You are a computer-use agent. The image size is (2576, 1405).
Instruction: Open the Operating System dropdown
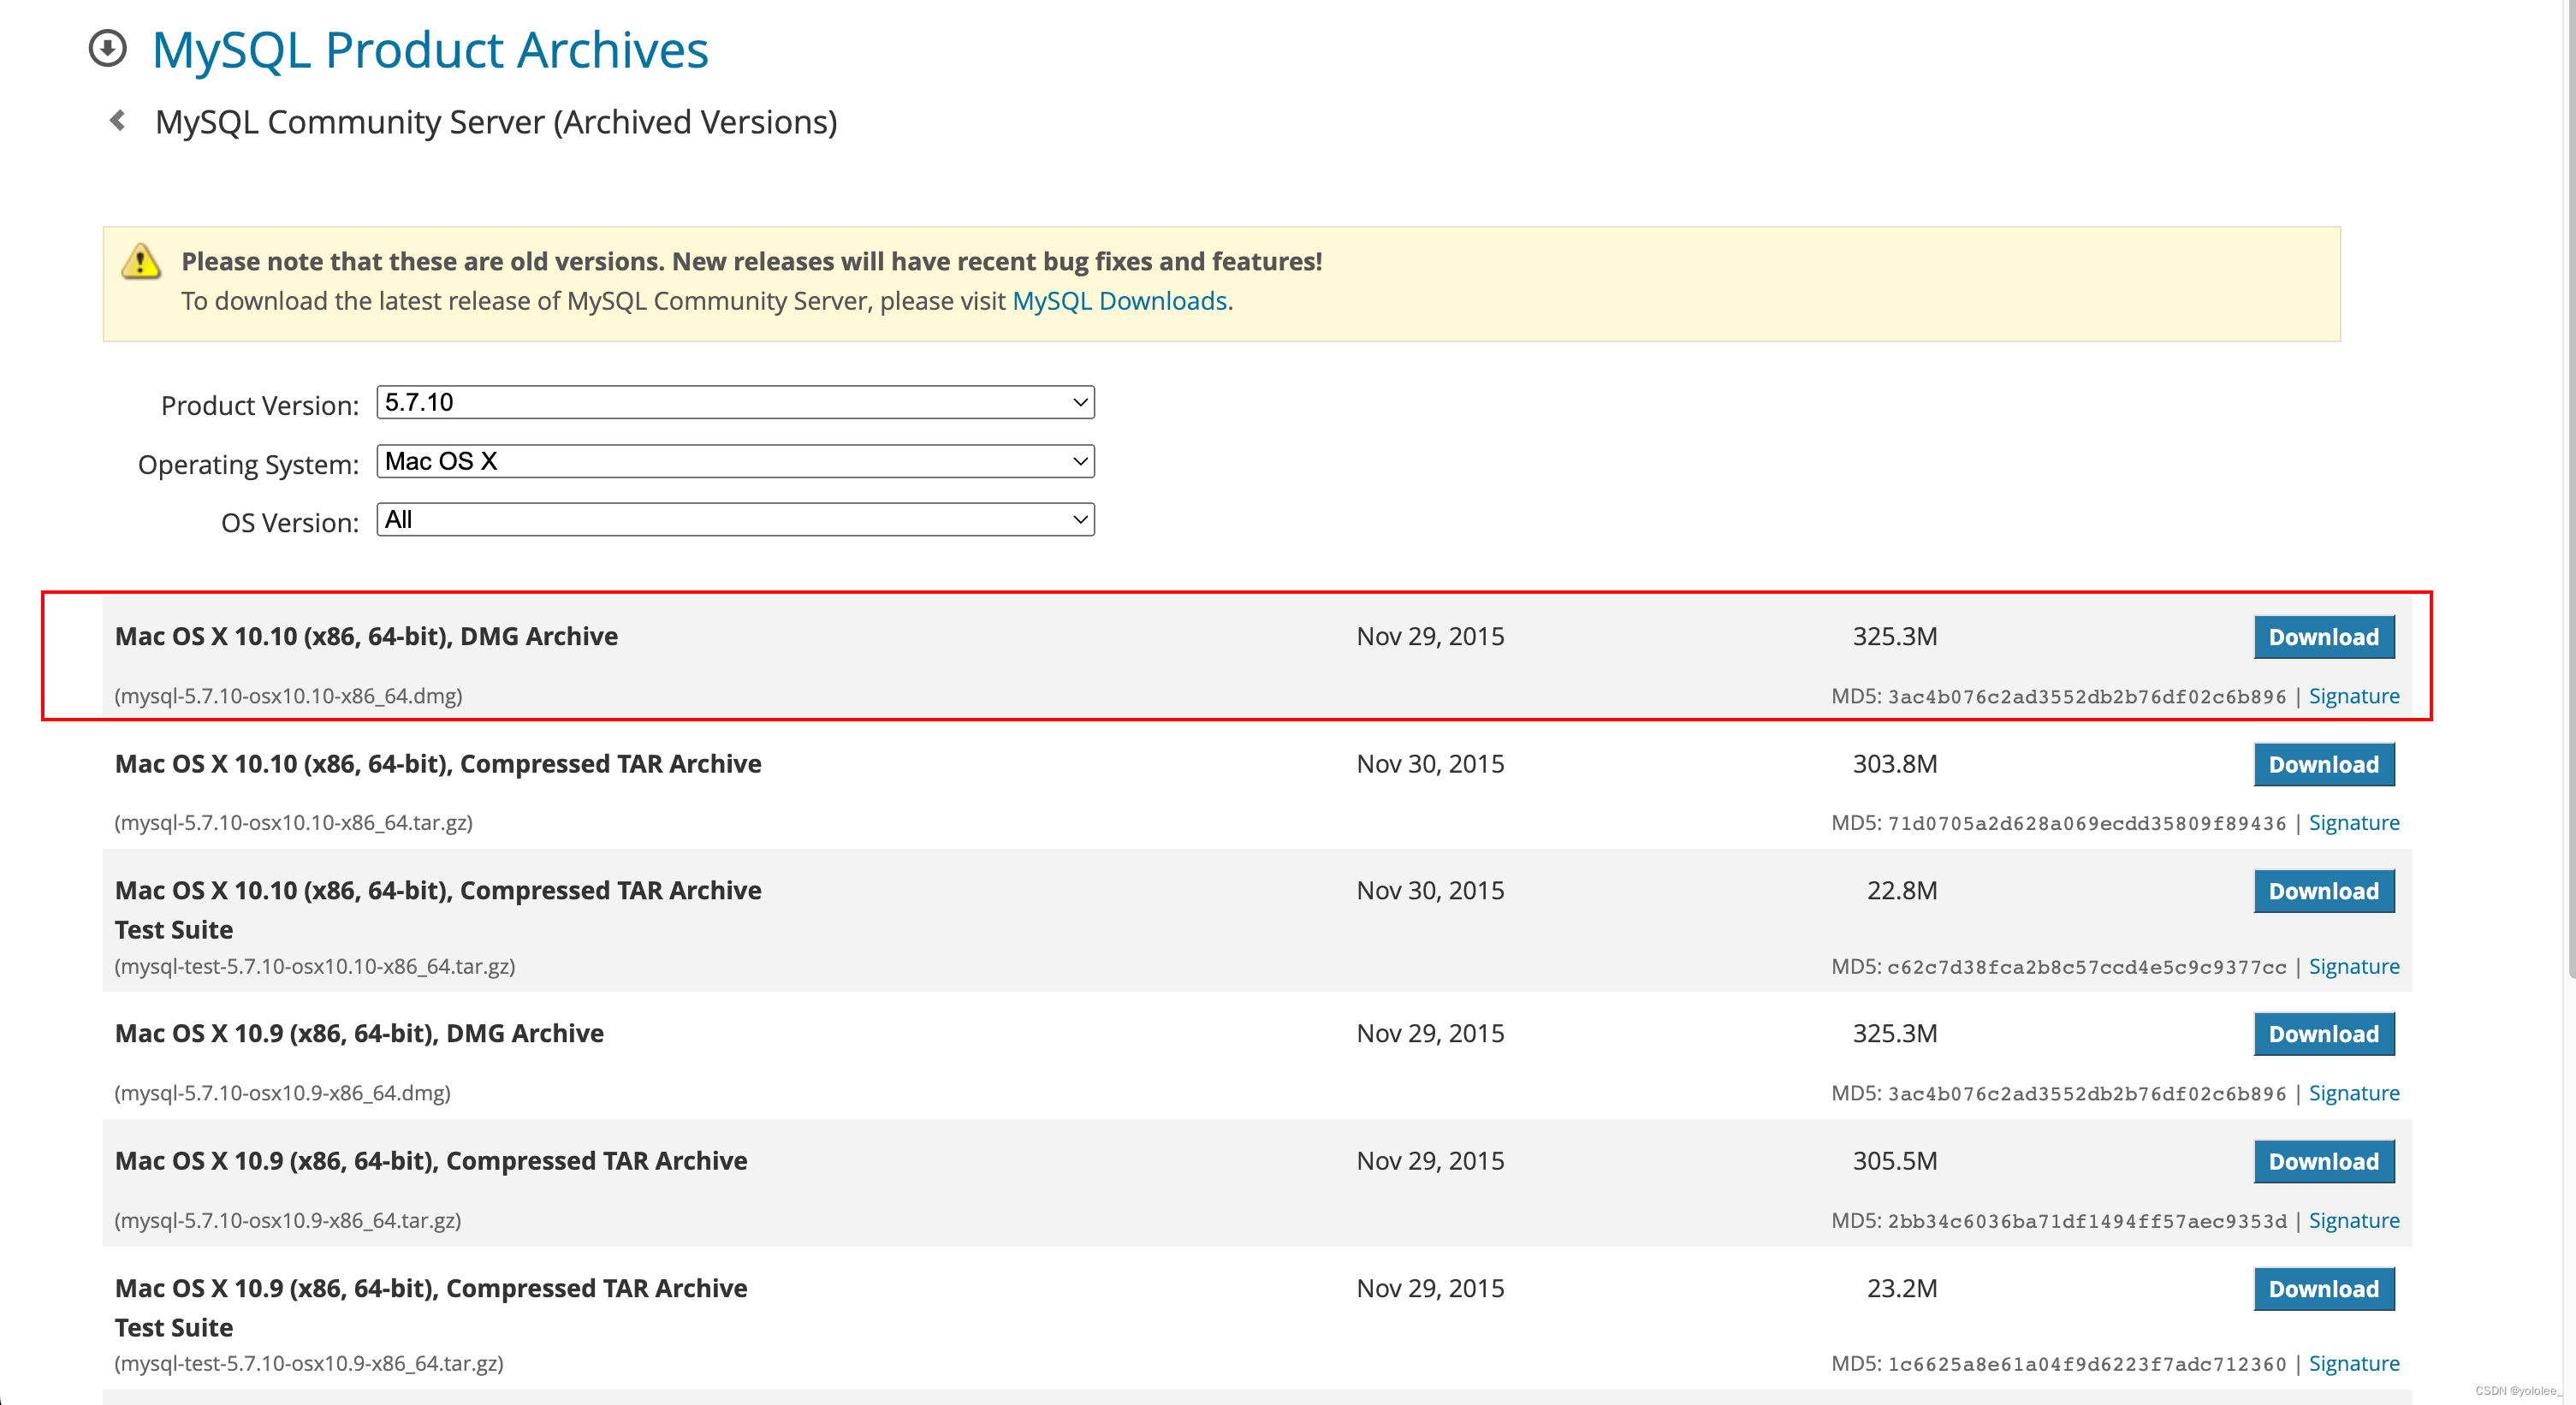pyautogui.click(x=735, y=461)
